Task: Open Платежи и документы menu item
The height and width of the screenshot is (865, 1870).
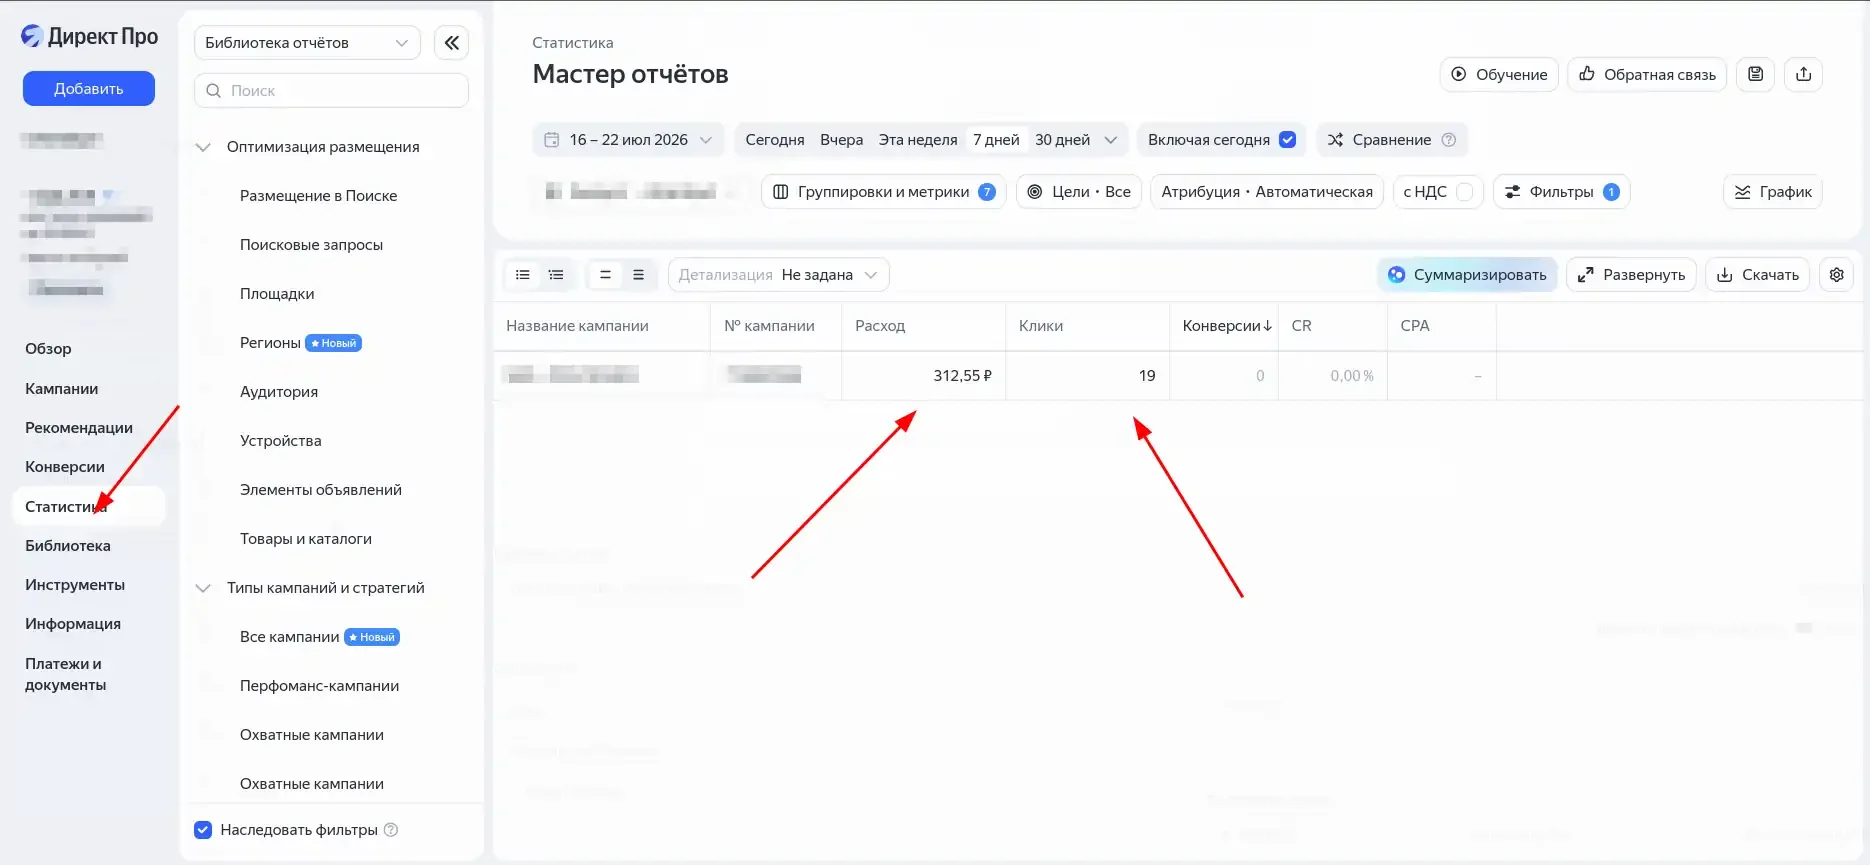Action: tap(65, 675)
